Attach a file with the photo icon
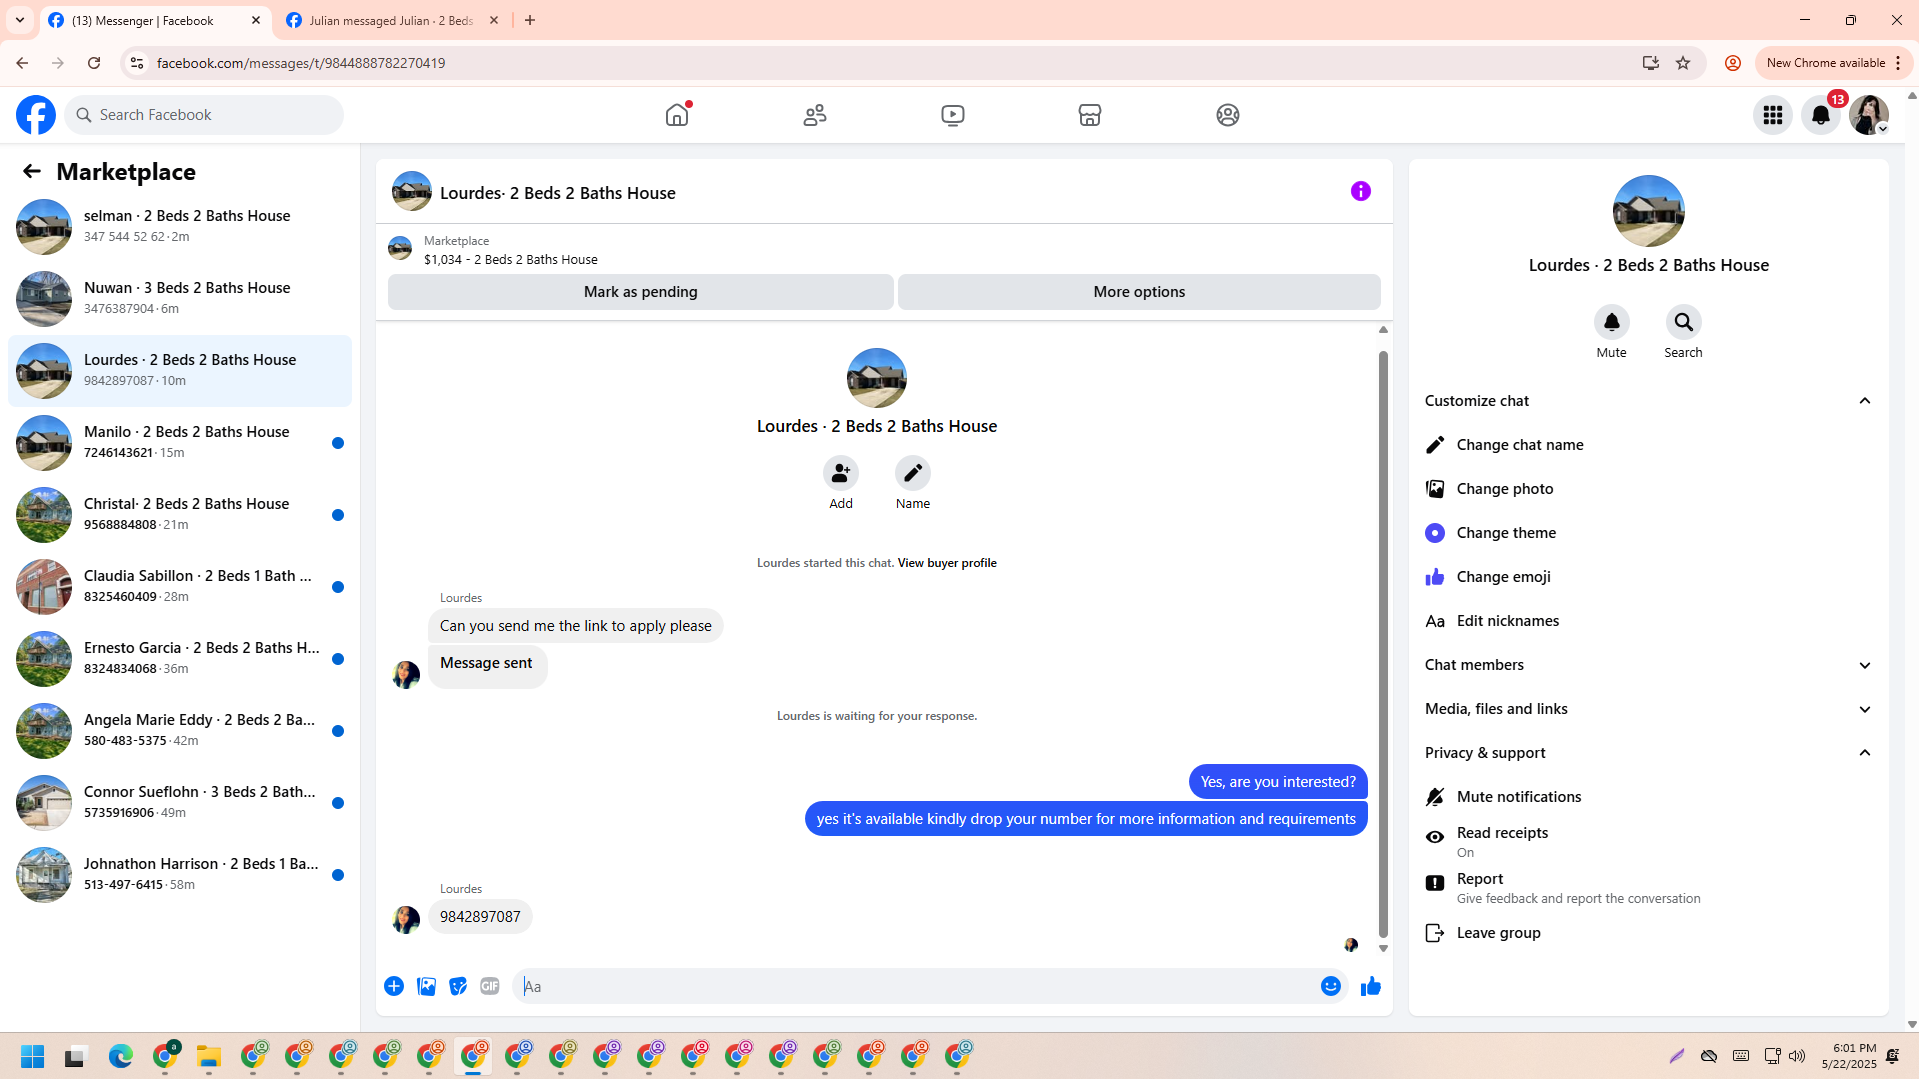This screenshot has height=1079, width=1919. (426, 986)
